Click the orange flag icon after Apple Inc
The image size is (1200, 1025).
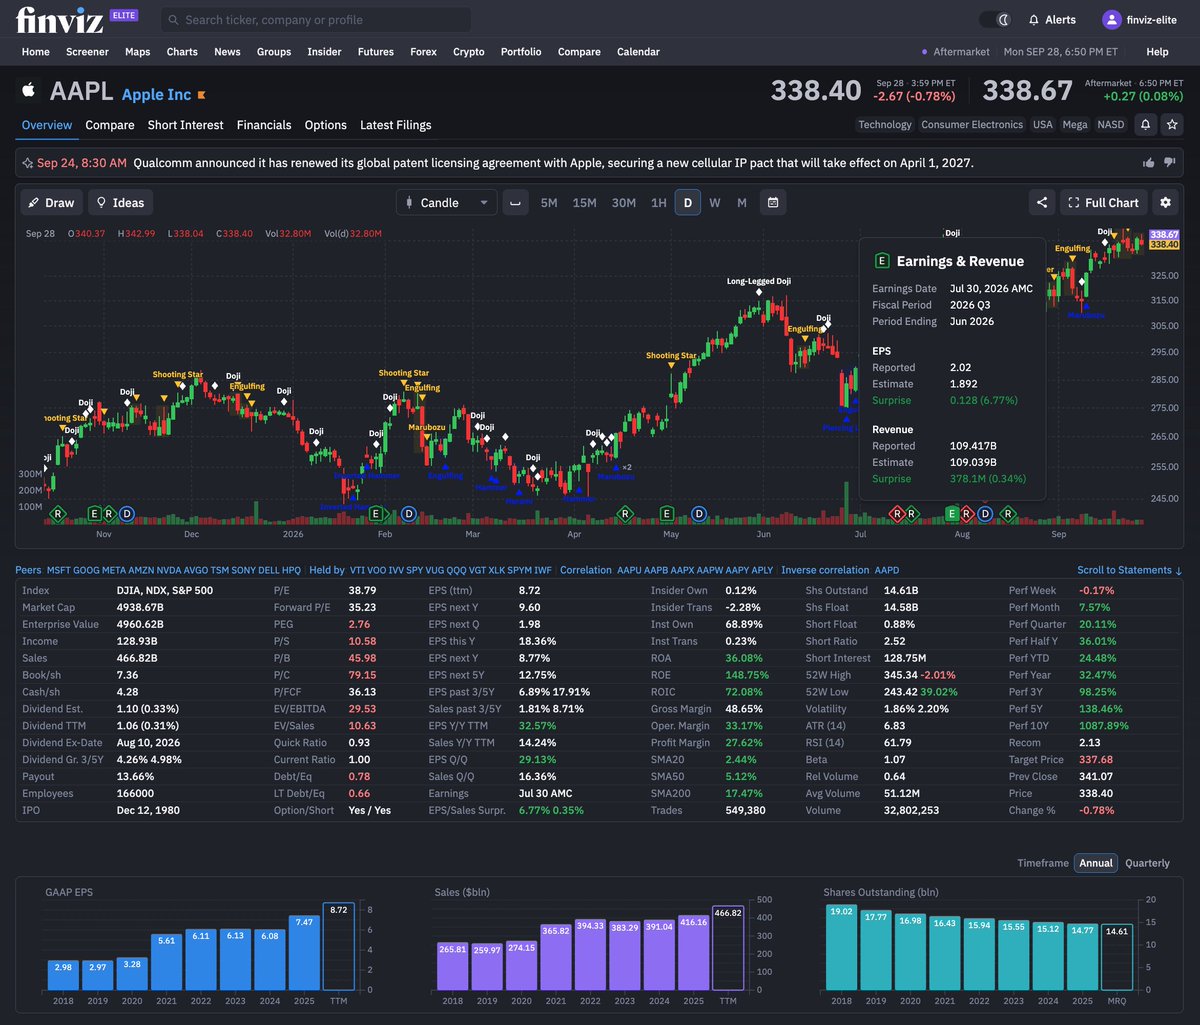(201, 95)
